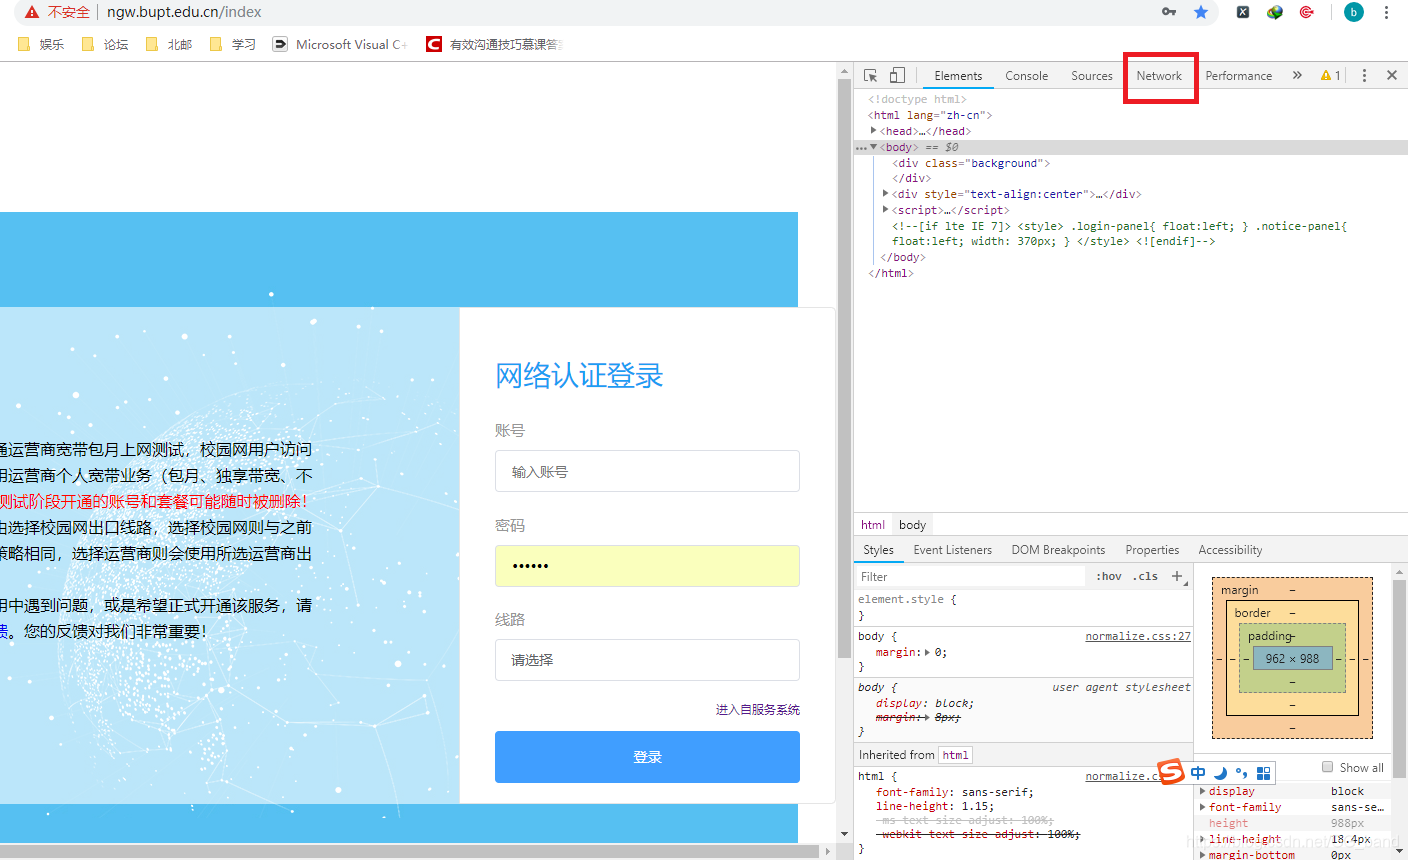Expand the script element node
1408x860 pixels.
coord(886,210)
